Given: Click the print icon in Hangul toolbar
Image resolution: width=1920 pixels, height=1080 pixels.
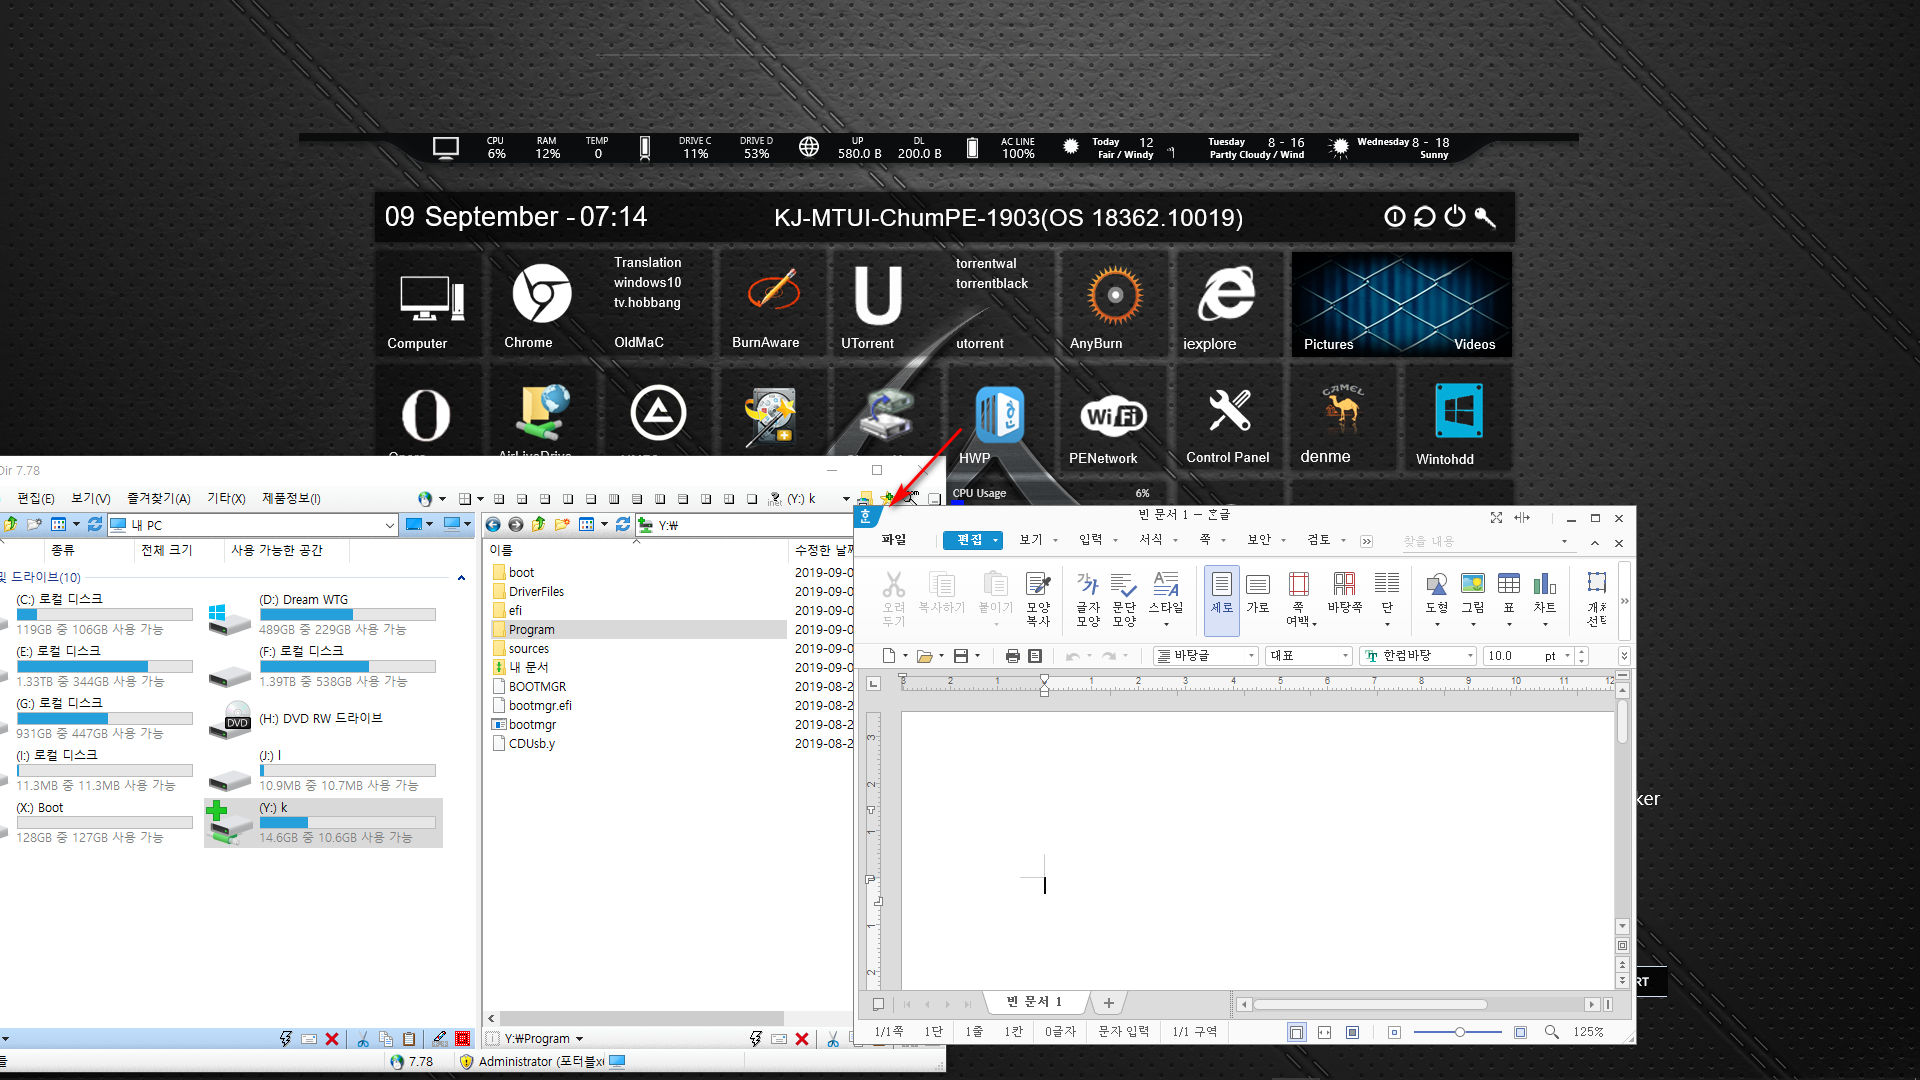Looking at the screenshot, I should pyautogui.click(x=1012, y=656).
